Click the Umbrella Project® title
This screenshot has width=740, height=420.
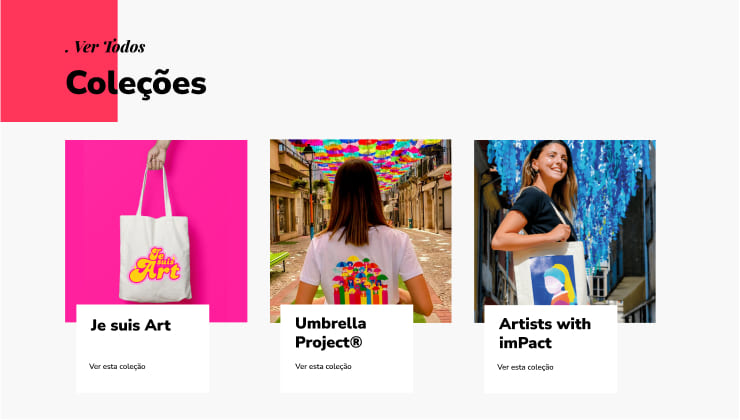point(331,333)
